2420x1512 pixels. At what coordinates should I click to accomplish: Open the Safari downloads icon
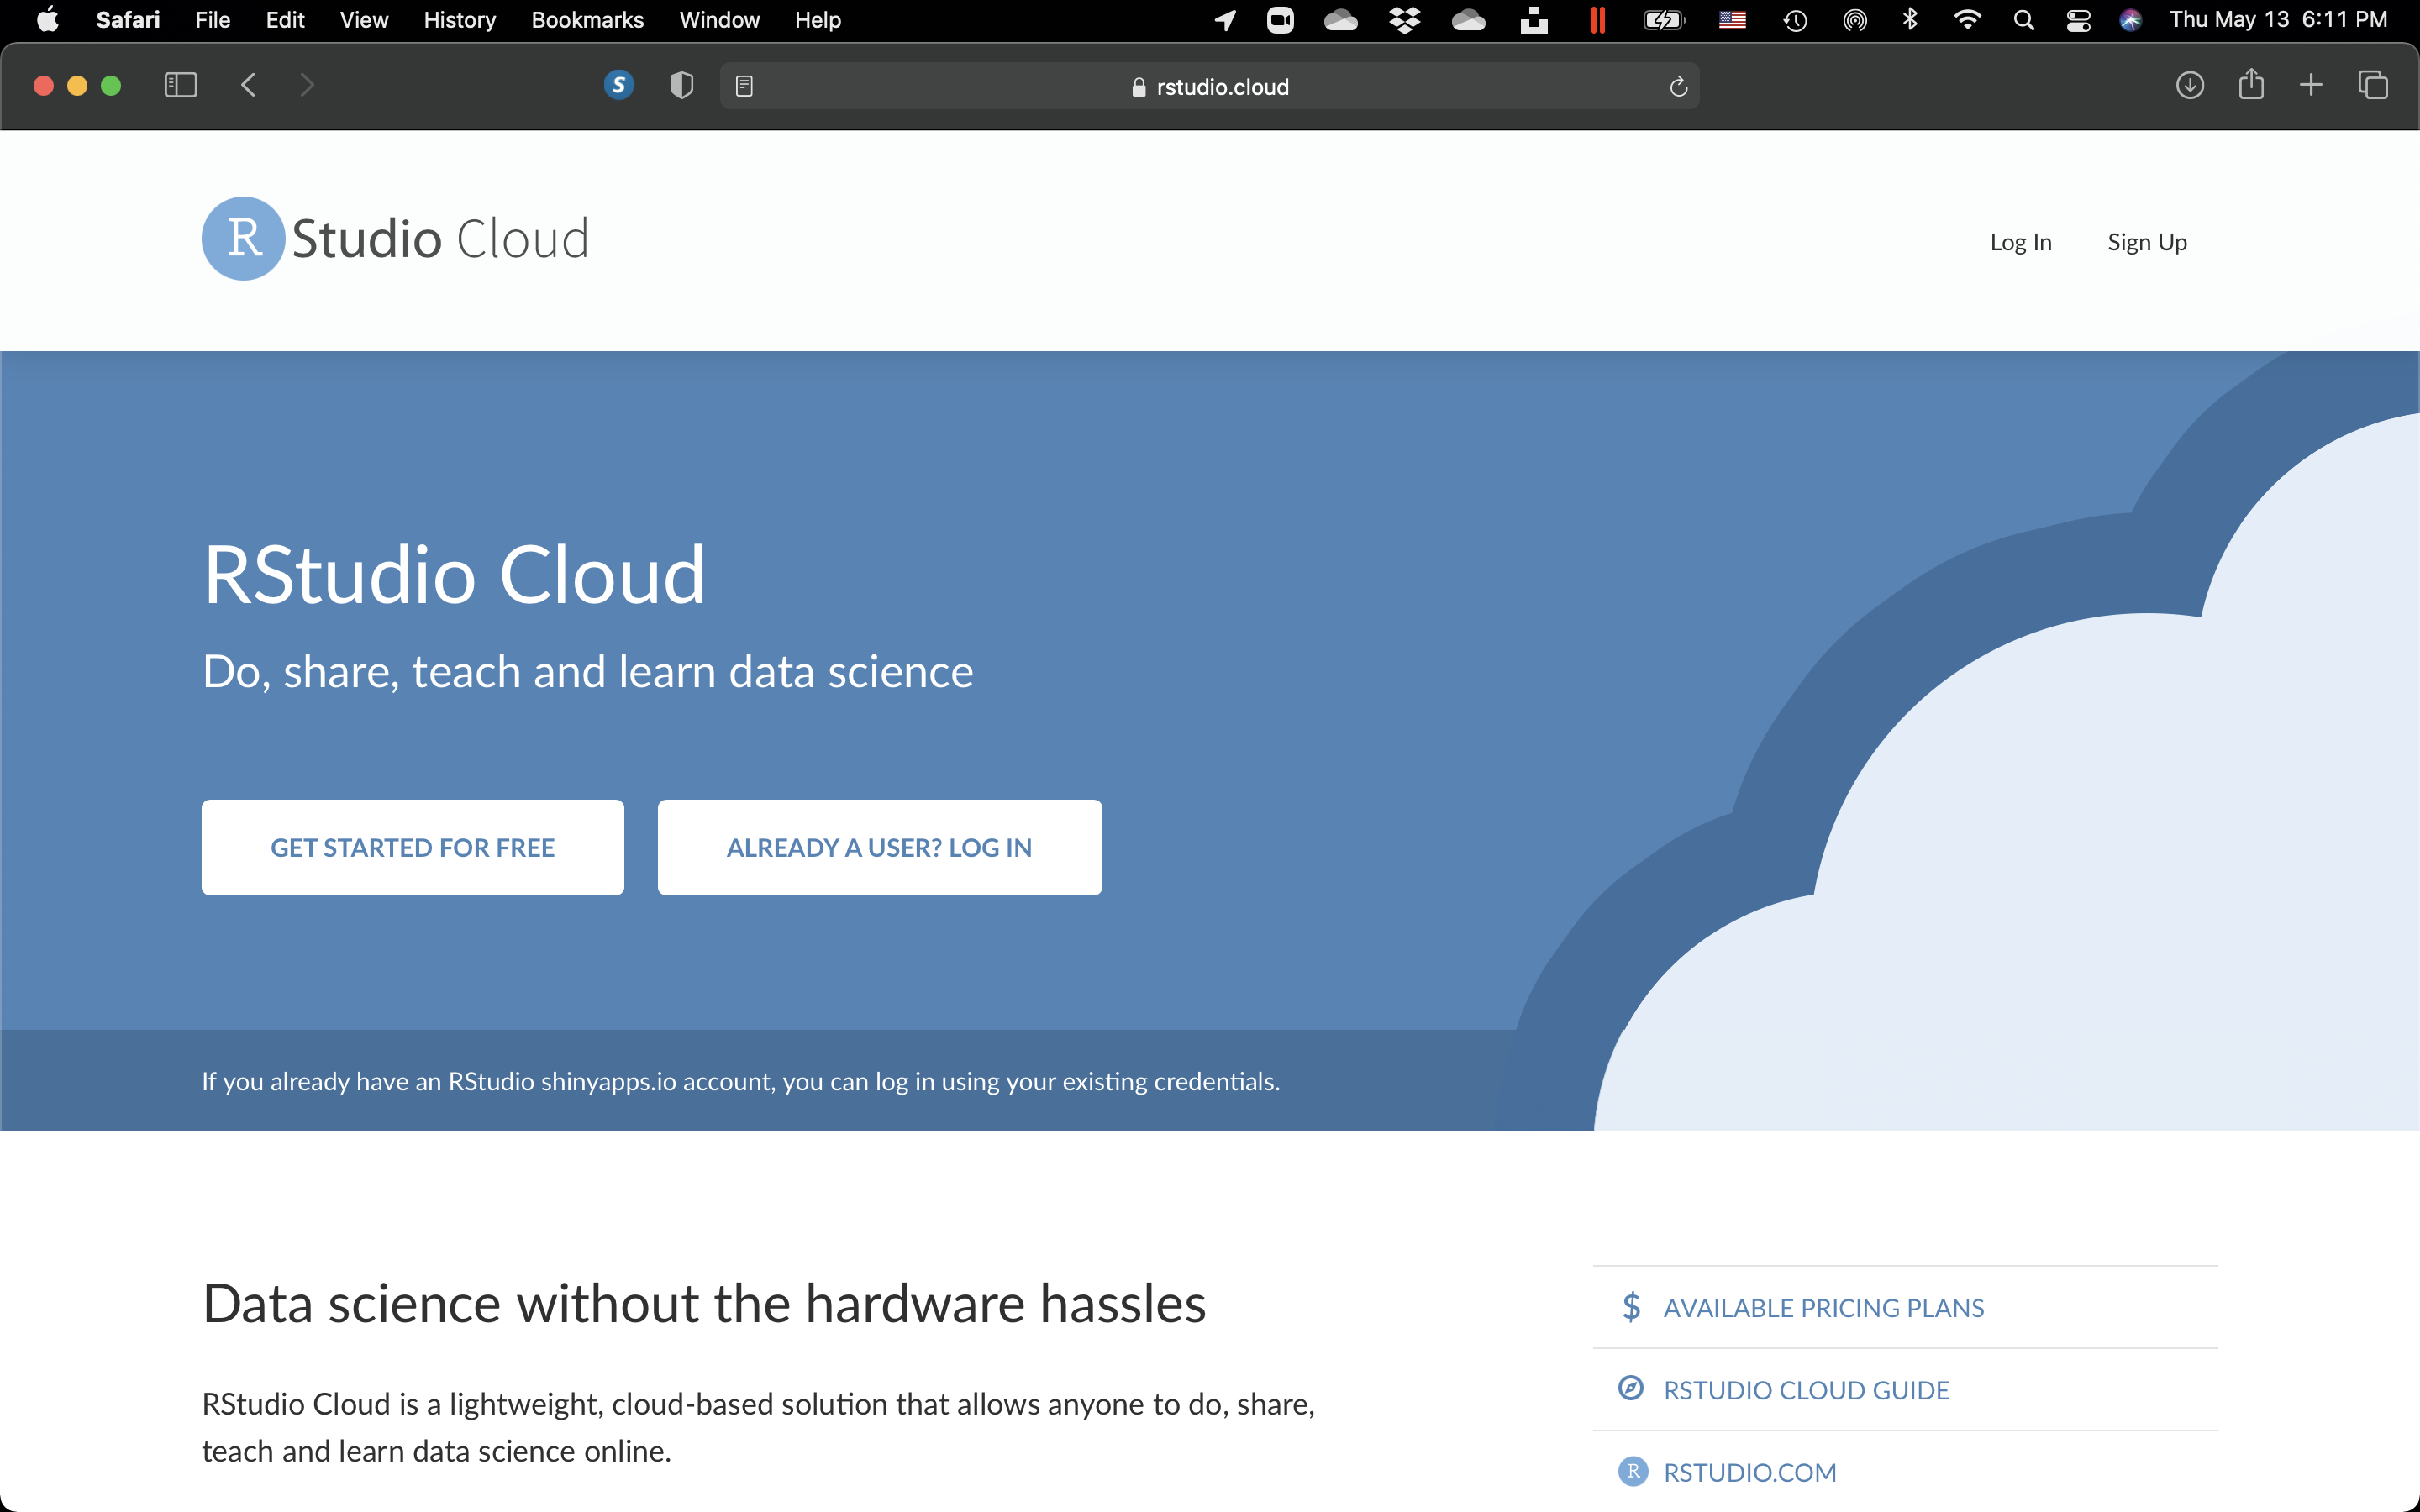coord(2190,86)
